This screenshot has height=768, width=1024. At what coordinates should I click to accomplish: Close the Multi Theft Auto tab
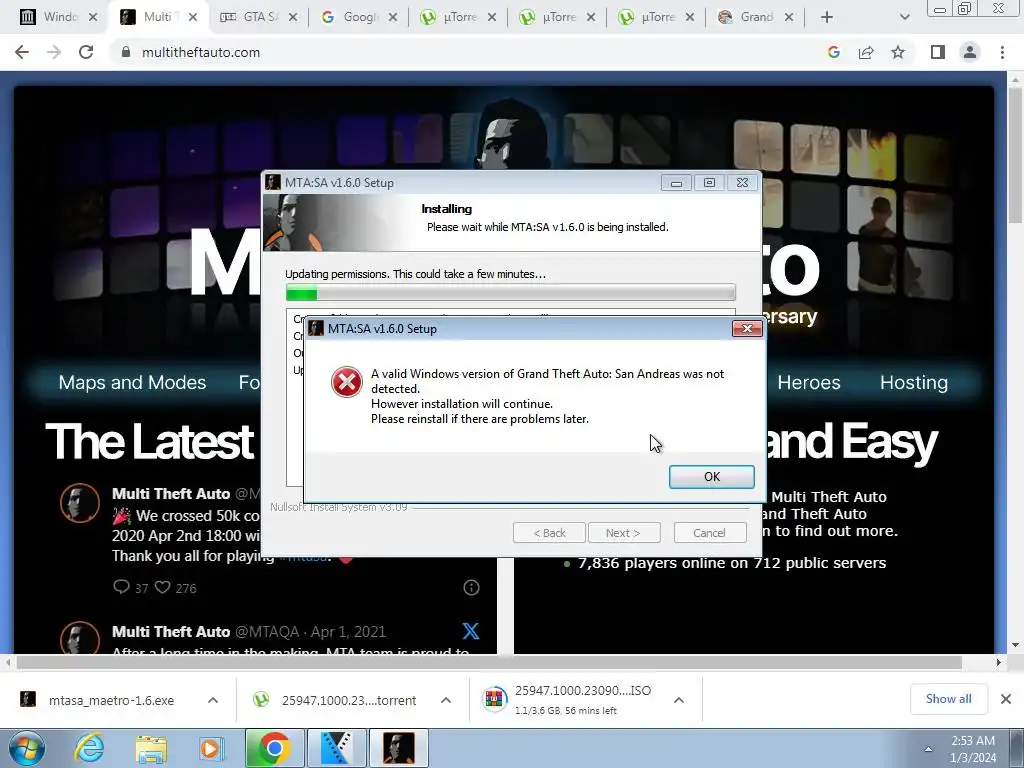tap(193, 17)
